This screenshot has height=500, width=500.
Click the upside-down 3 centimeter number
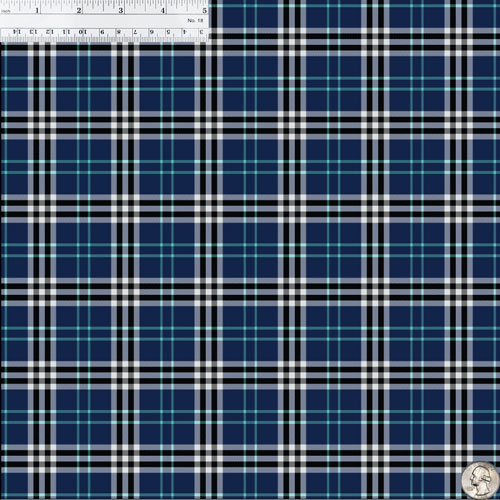(201, 32)
